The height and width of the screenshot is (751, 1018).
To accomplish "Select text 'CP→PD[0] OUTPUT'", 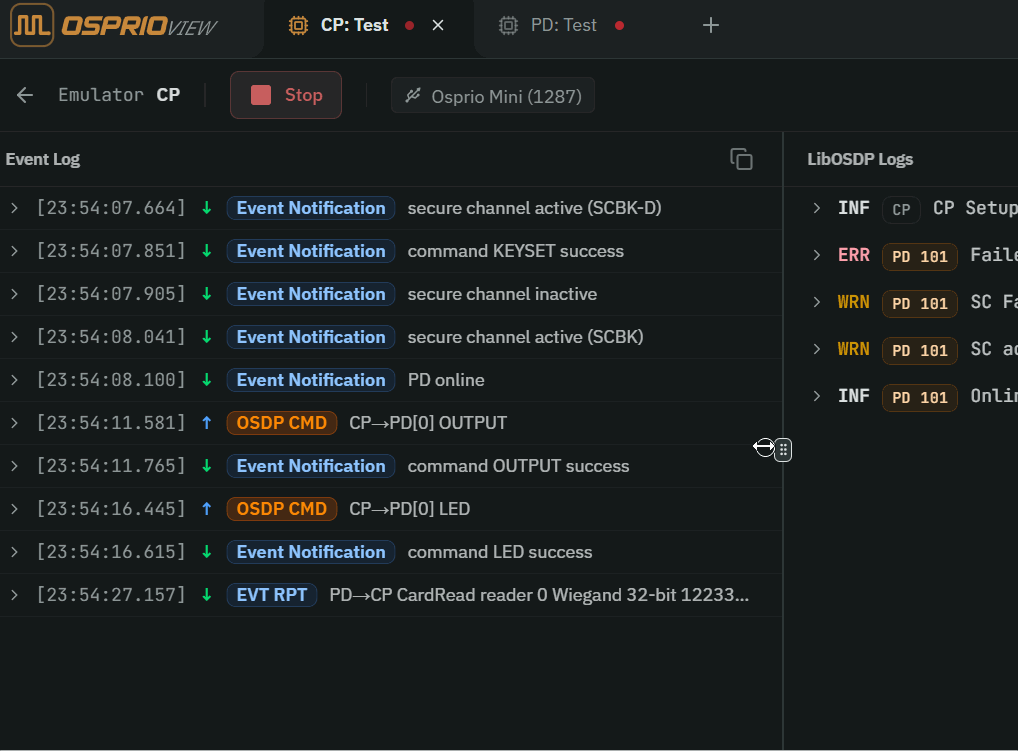I will pyautogui.click(x=428, y=423).
